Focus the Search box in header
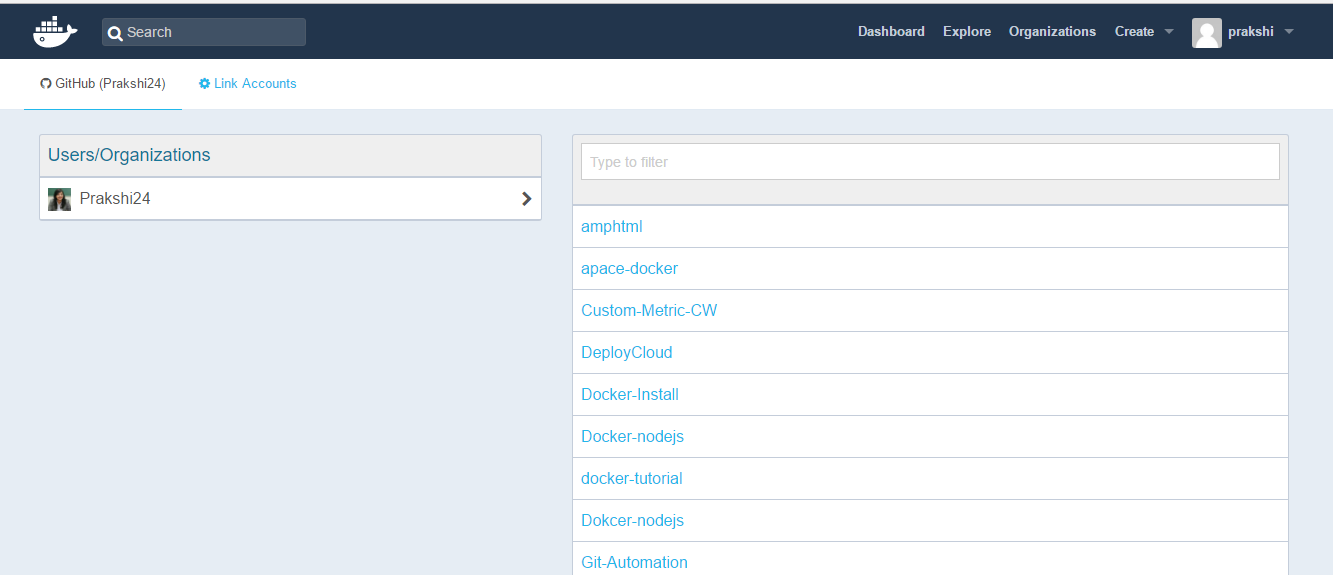Image resolution: width=1333 pixels, height=575 pixels. (x=204, y=32)
